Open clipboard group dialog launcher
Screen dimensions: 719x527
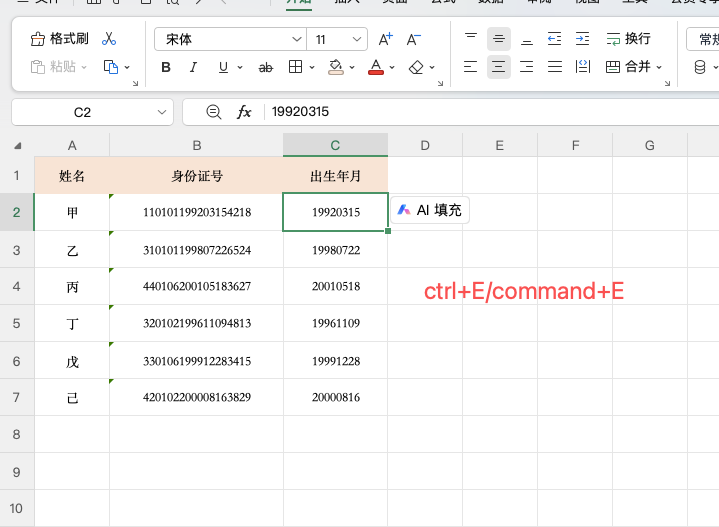(x=135, y=83)
